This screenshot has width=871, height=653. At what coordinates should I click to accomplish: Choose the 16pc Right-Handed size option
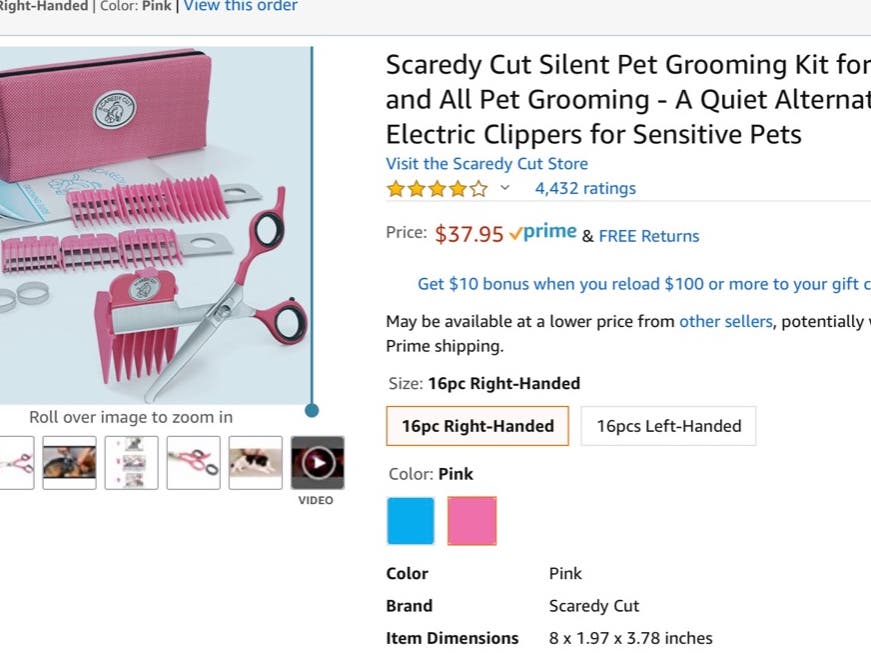point(478,426)
